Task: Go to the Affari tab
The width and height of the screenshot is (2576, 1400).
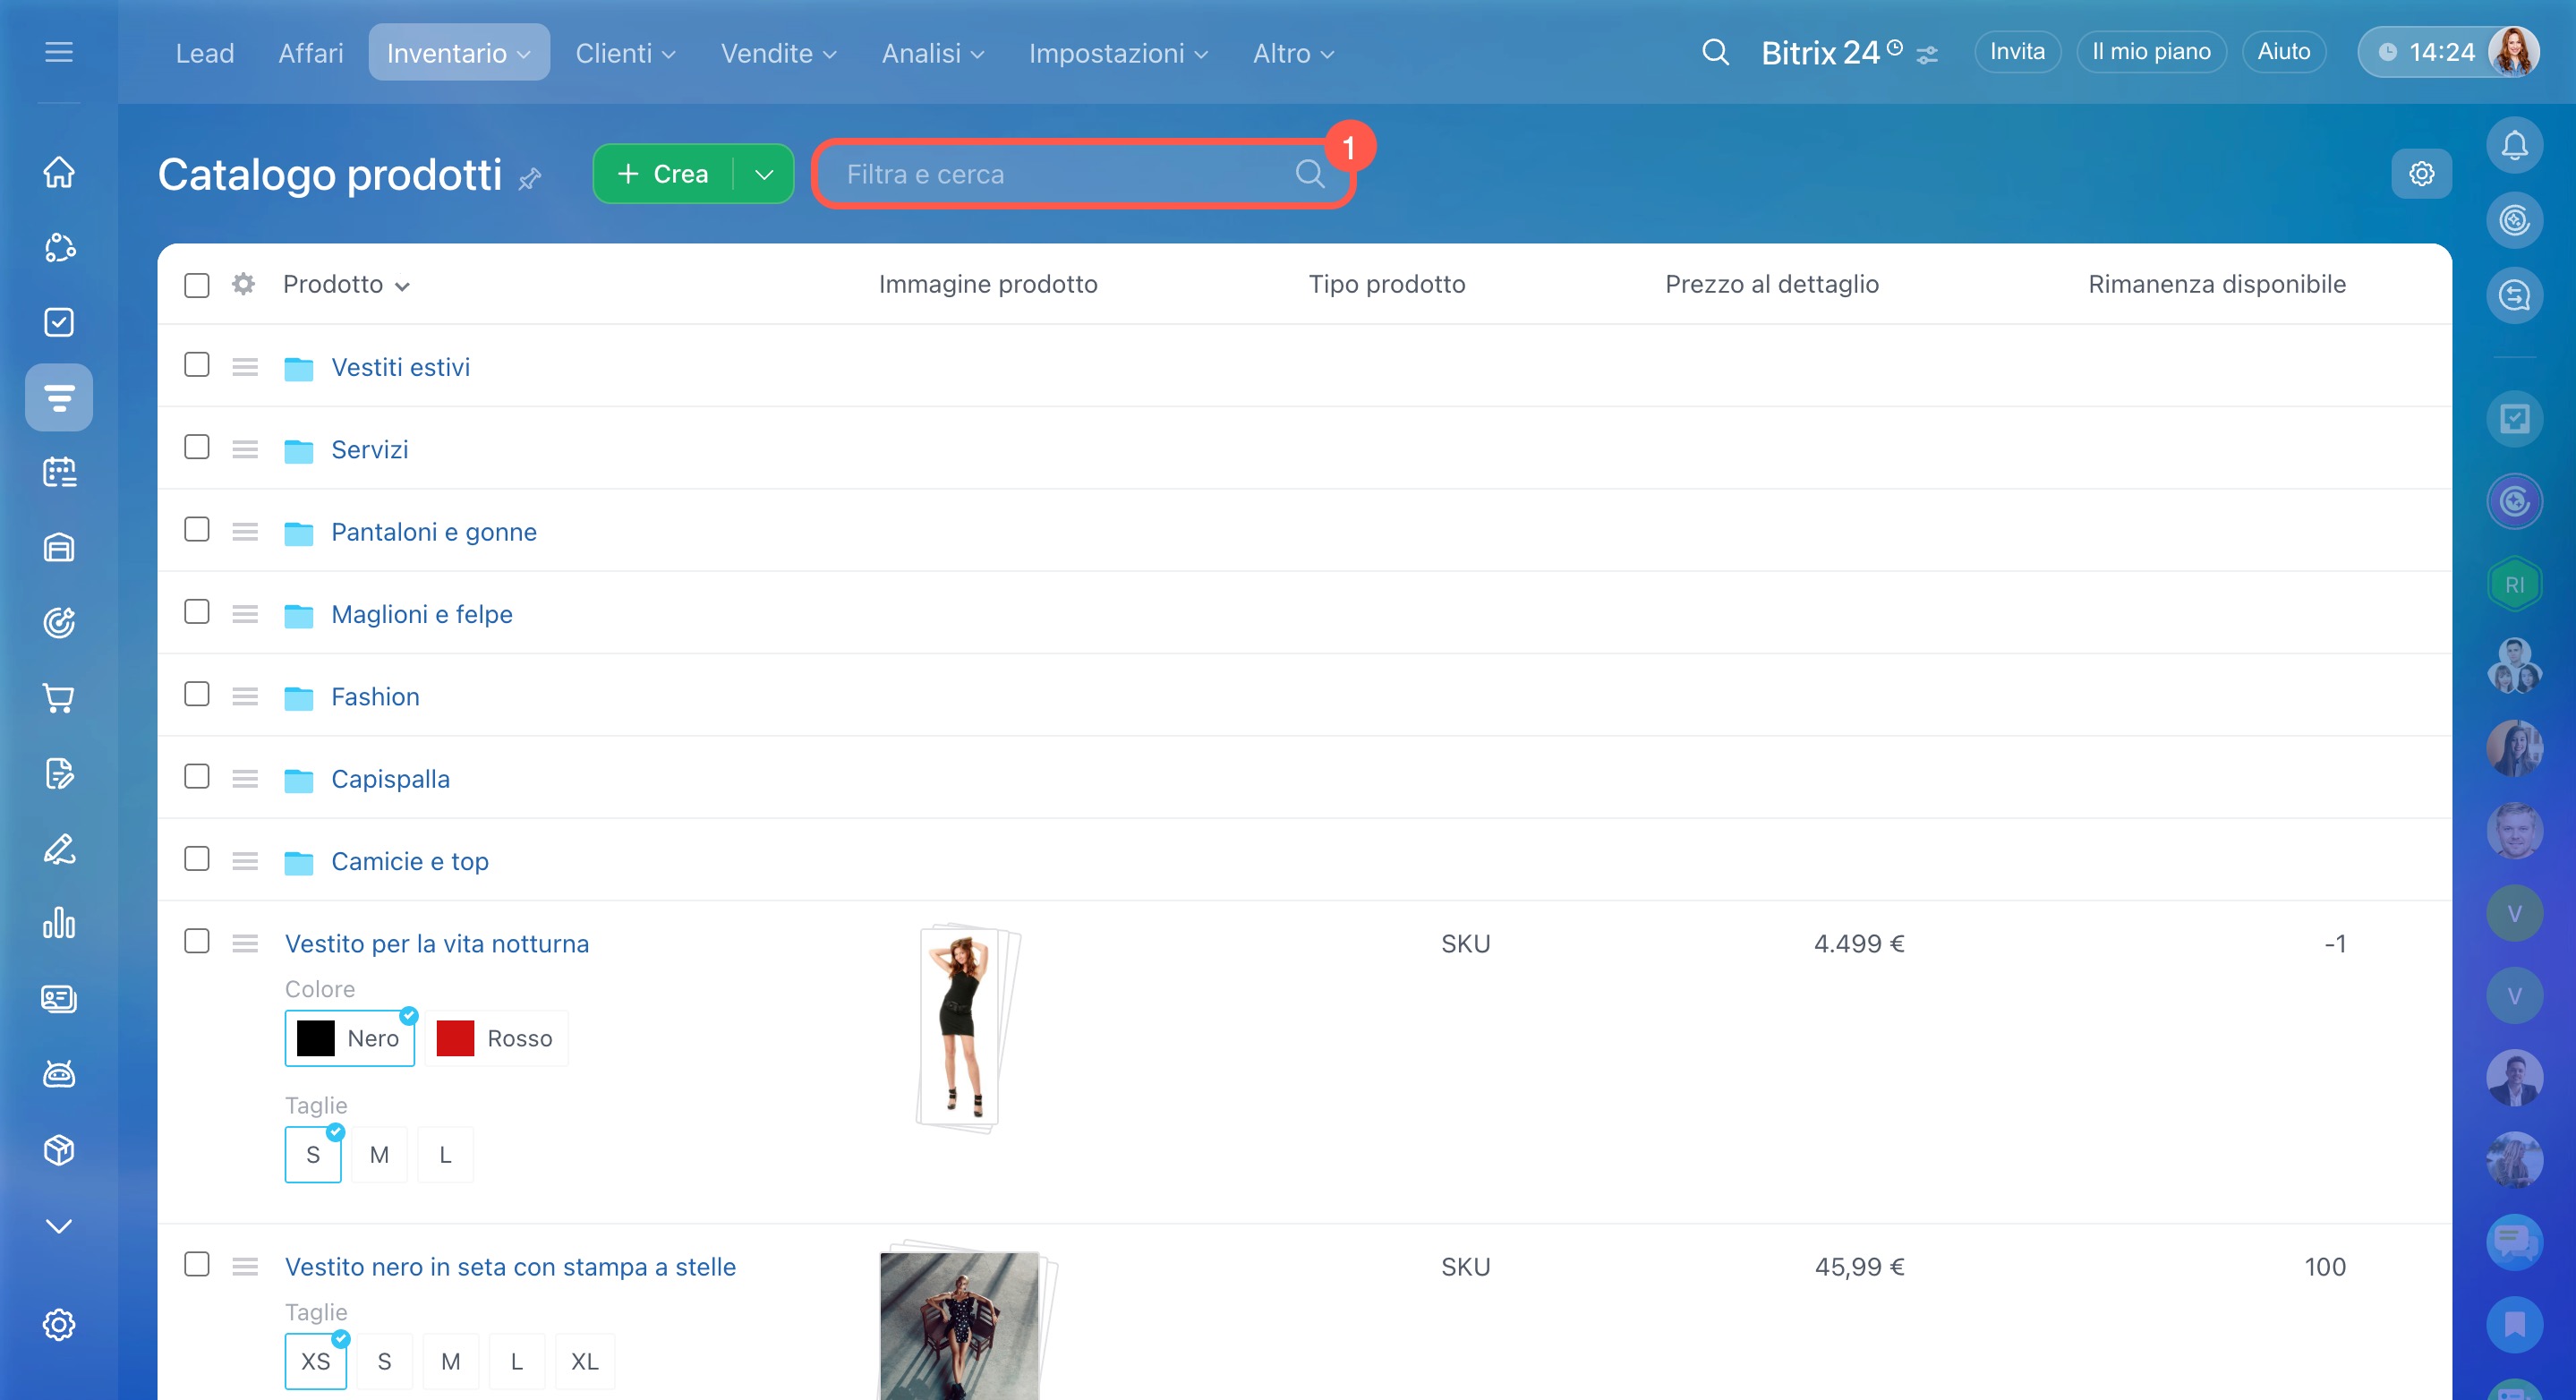Action: click(310, 53)
